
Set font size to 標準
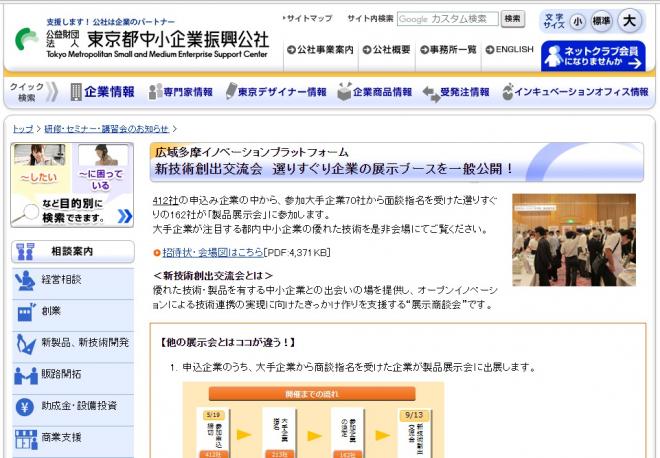tap(601, 21)
